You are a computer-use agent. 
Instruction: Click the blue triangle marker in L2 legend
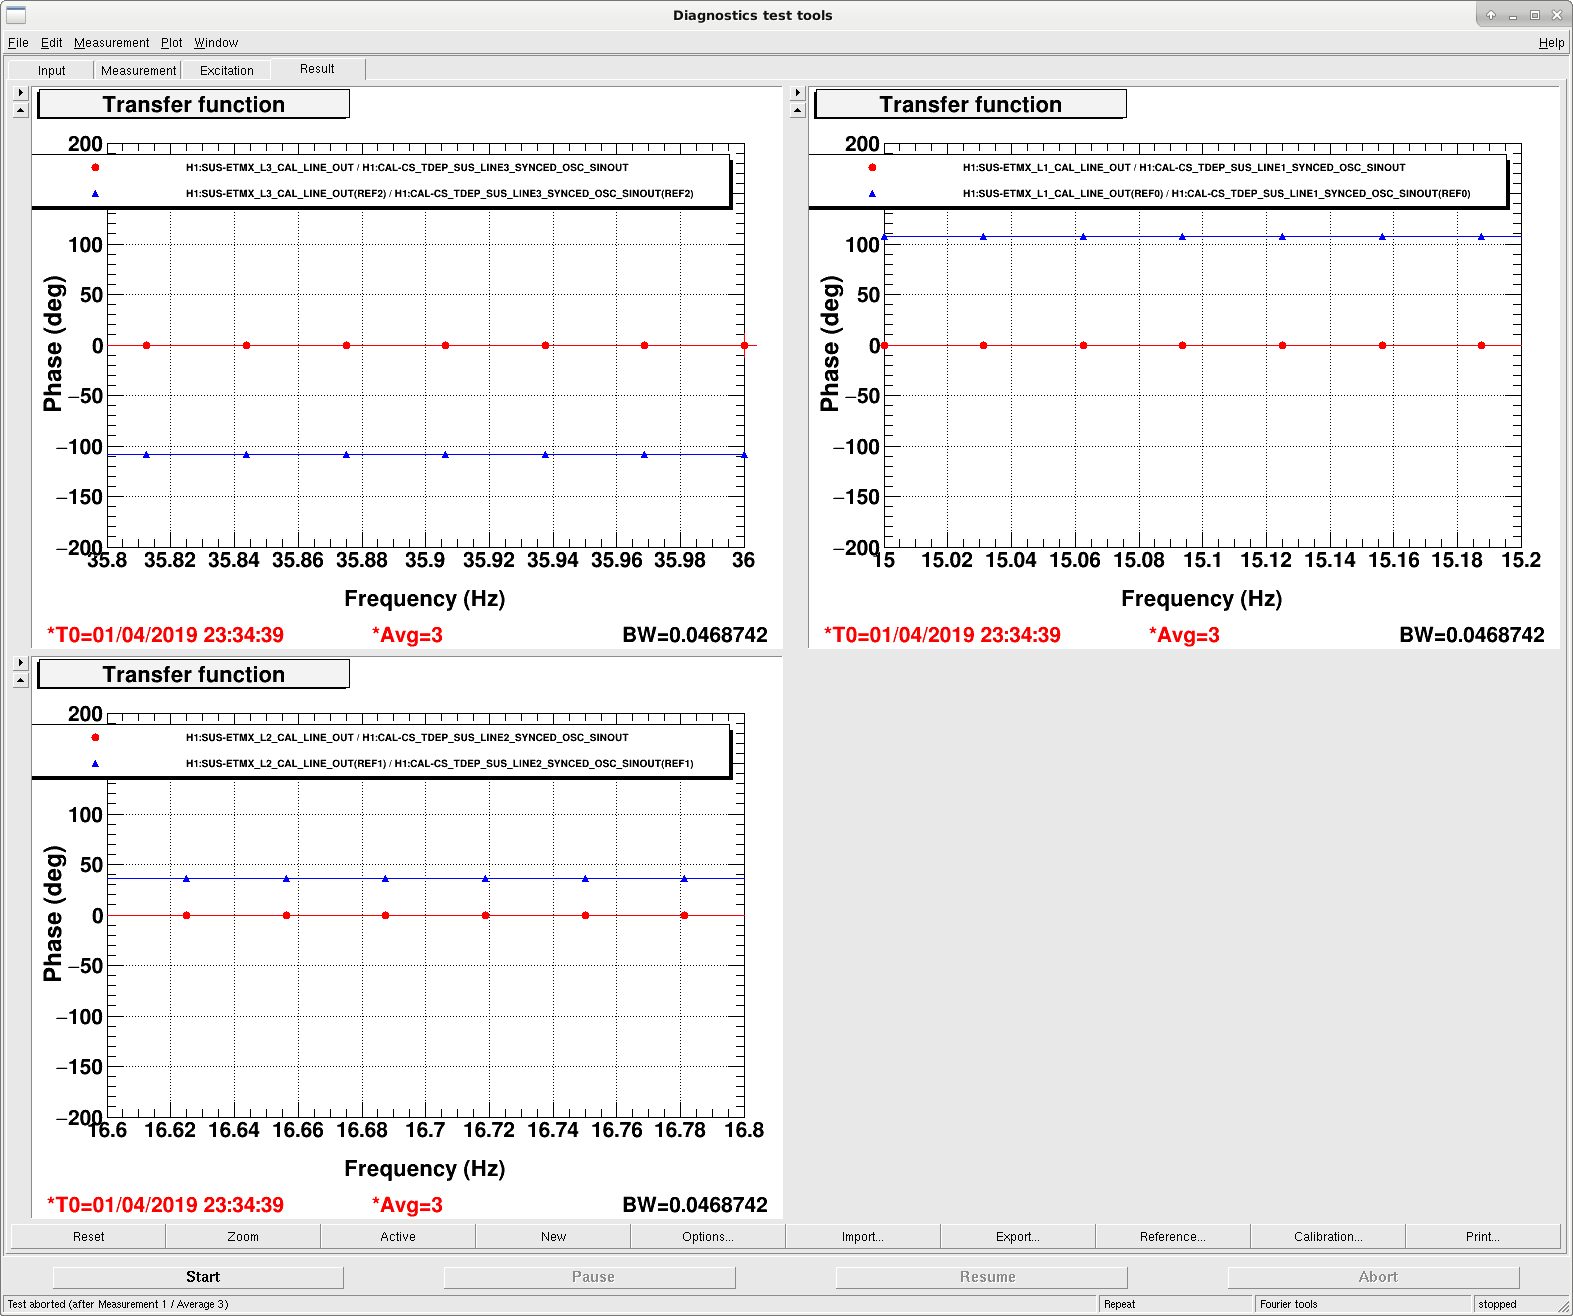click(x=95, y=764)
